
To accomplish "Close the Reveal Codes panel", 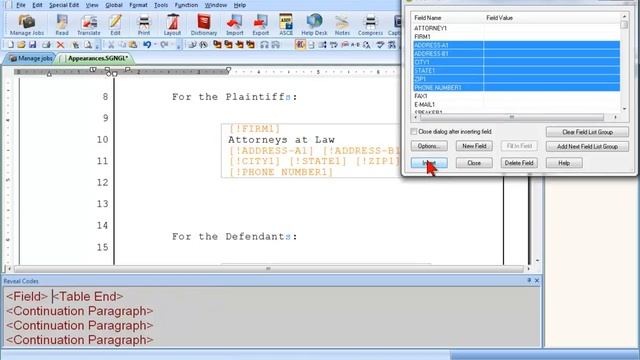I will pyautogui.click(x=537, y=280).
